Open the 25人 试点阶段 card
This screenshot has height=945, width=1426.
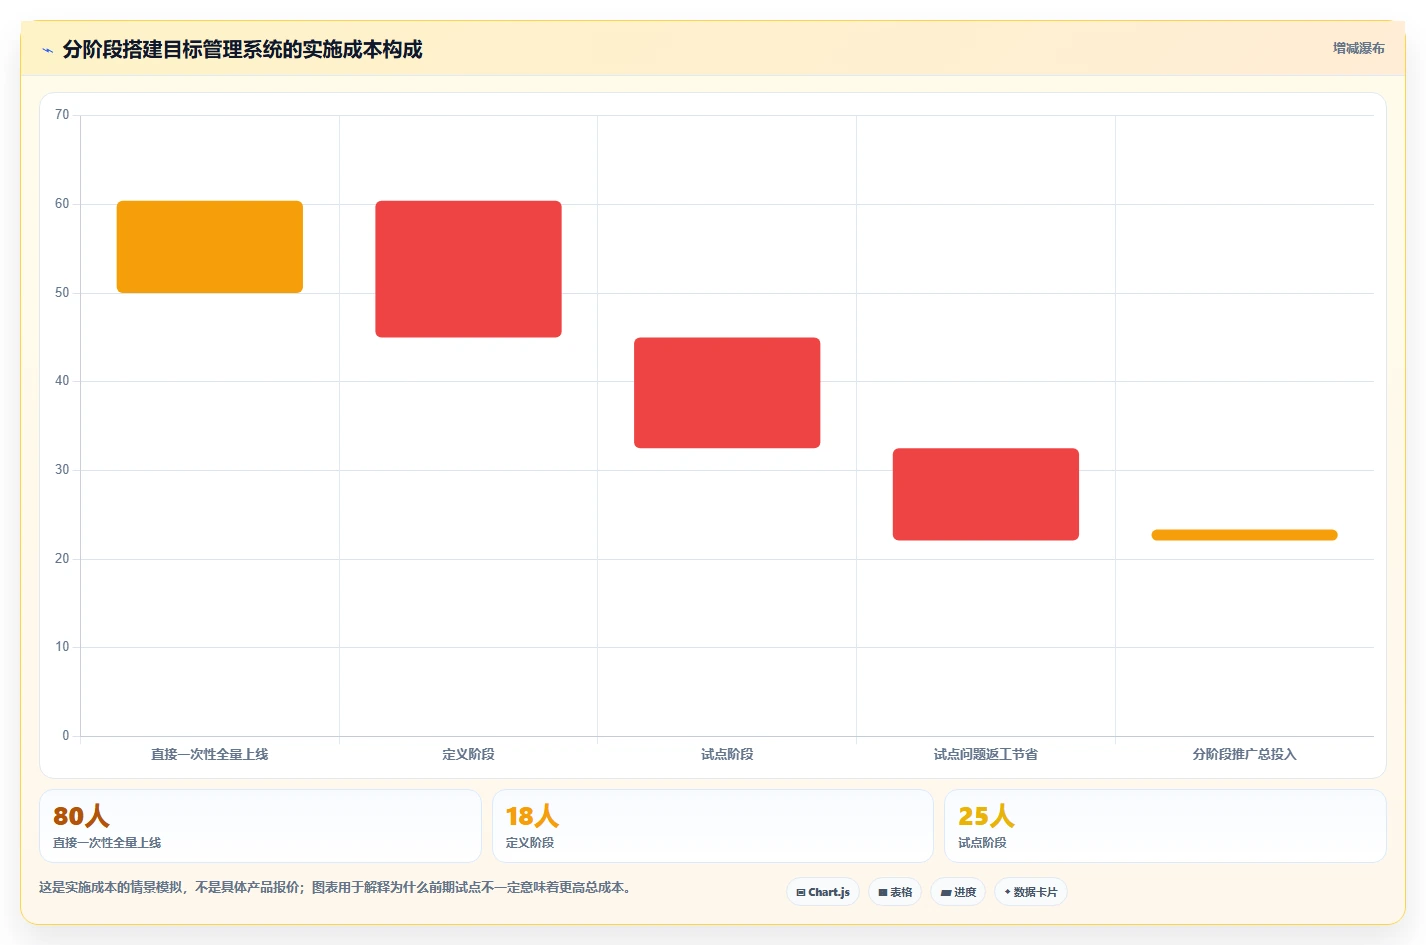point(1165,826)
